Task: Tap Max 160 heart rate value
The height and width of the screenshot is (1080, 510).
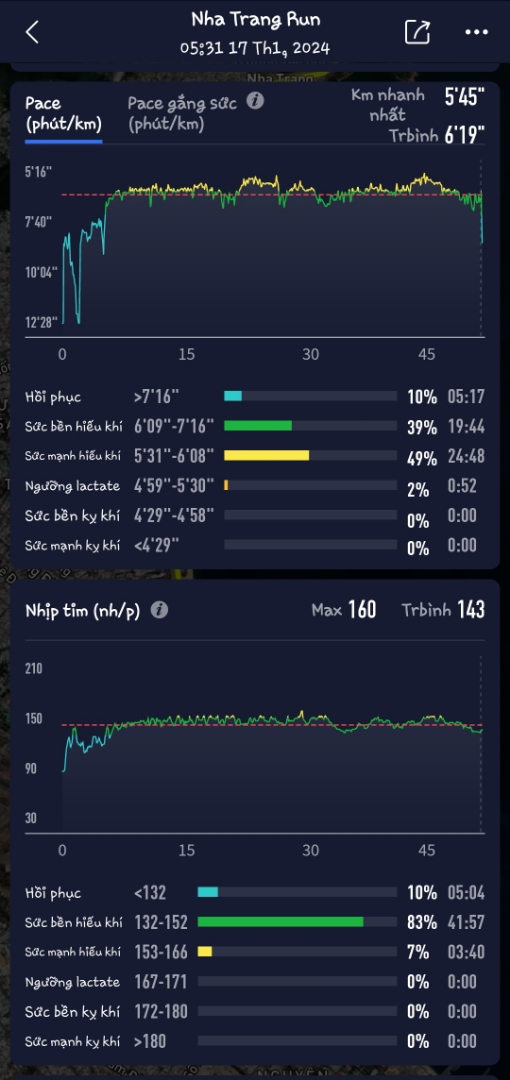Action: [344, 610]
